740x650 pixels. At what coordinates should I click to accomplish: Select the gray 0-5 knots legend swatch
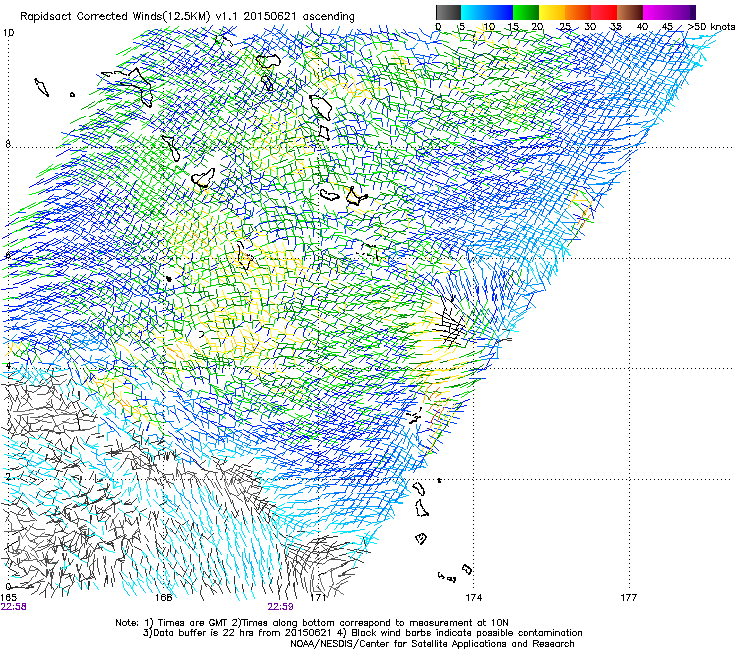click(x=448, y=12)
